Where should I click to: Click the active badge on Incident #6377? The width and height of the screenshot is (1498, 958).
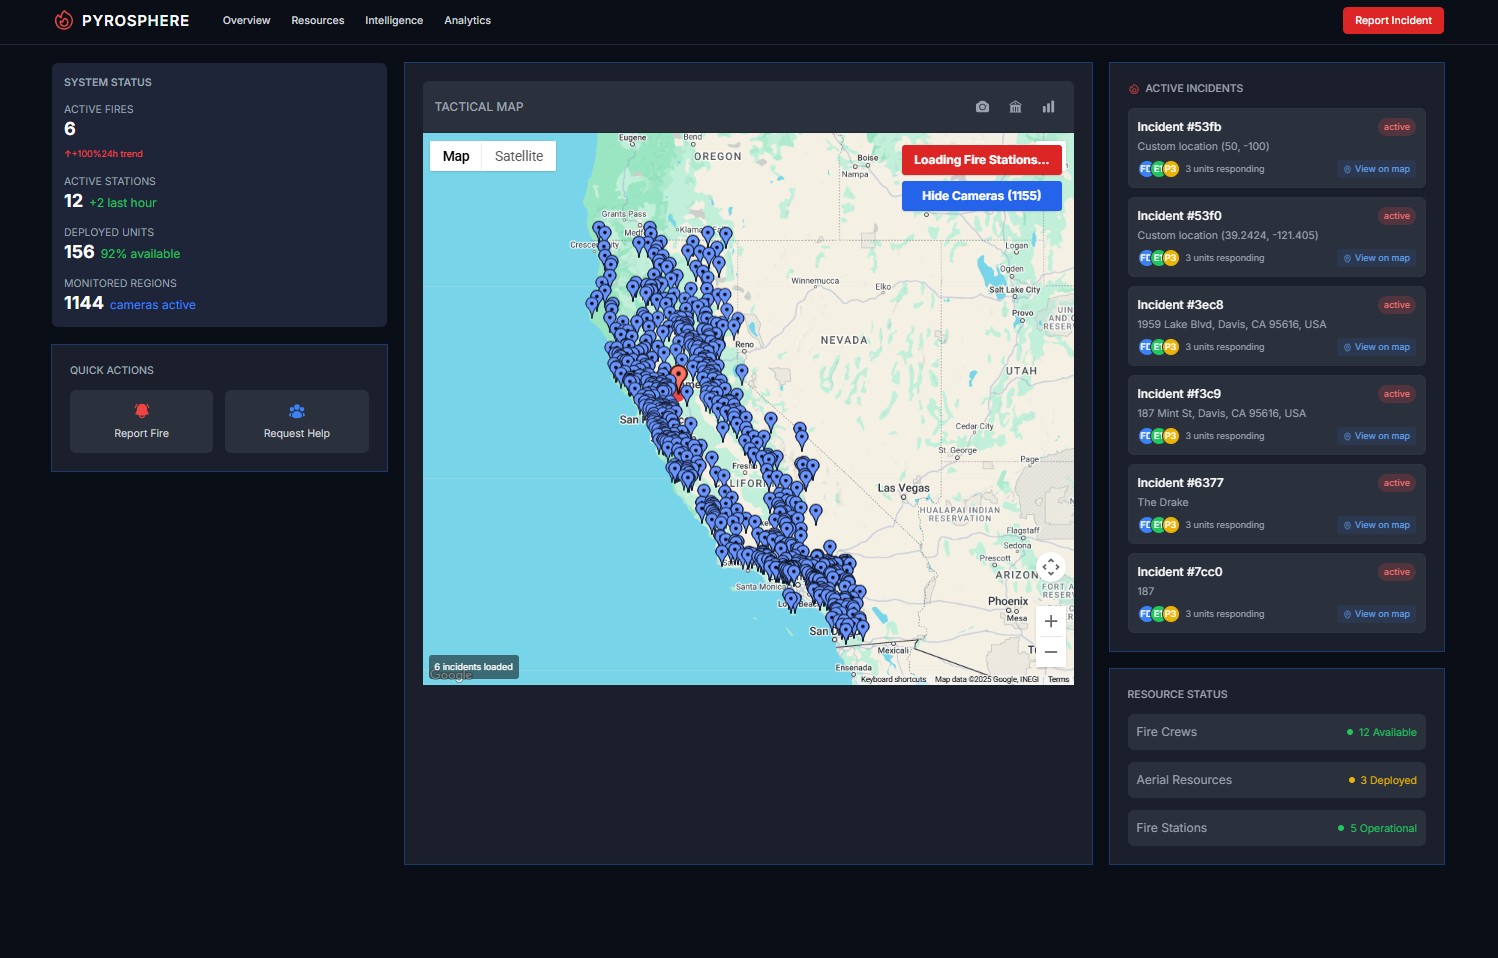click(1397, 483)
